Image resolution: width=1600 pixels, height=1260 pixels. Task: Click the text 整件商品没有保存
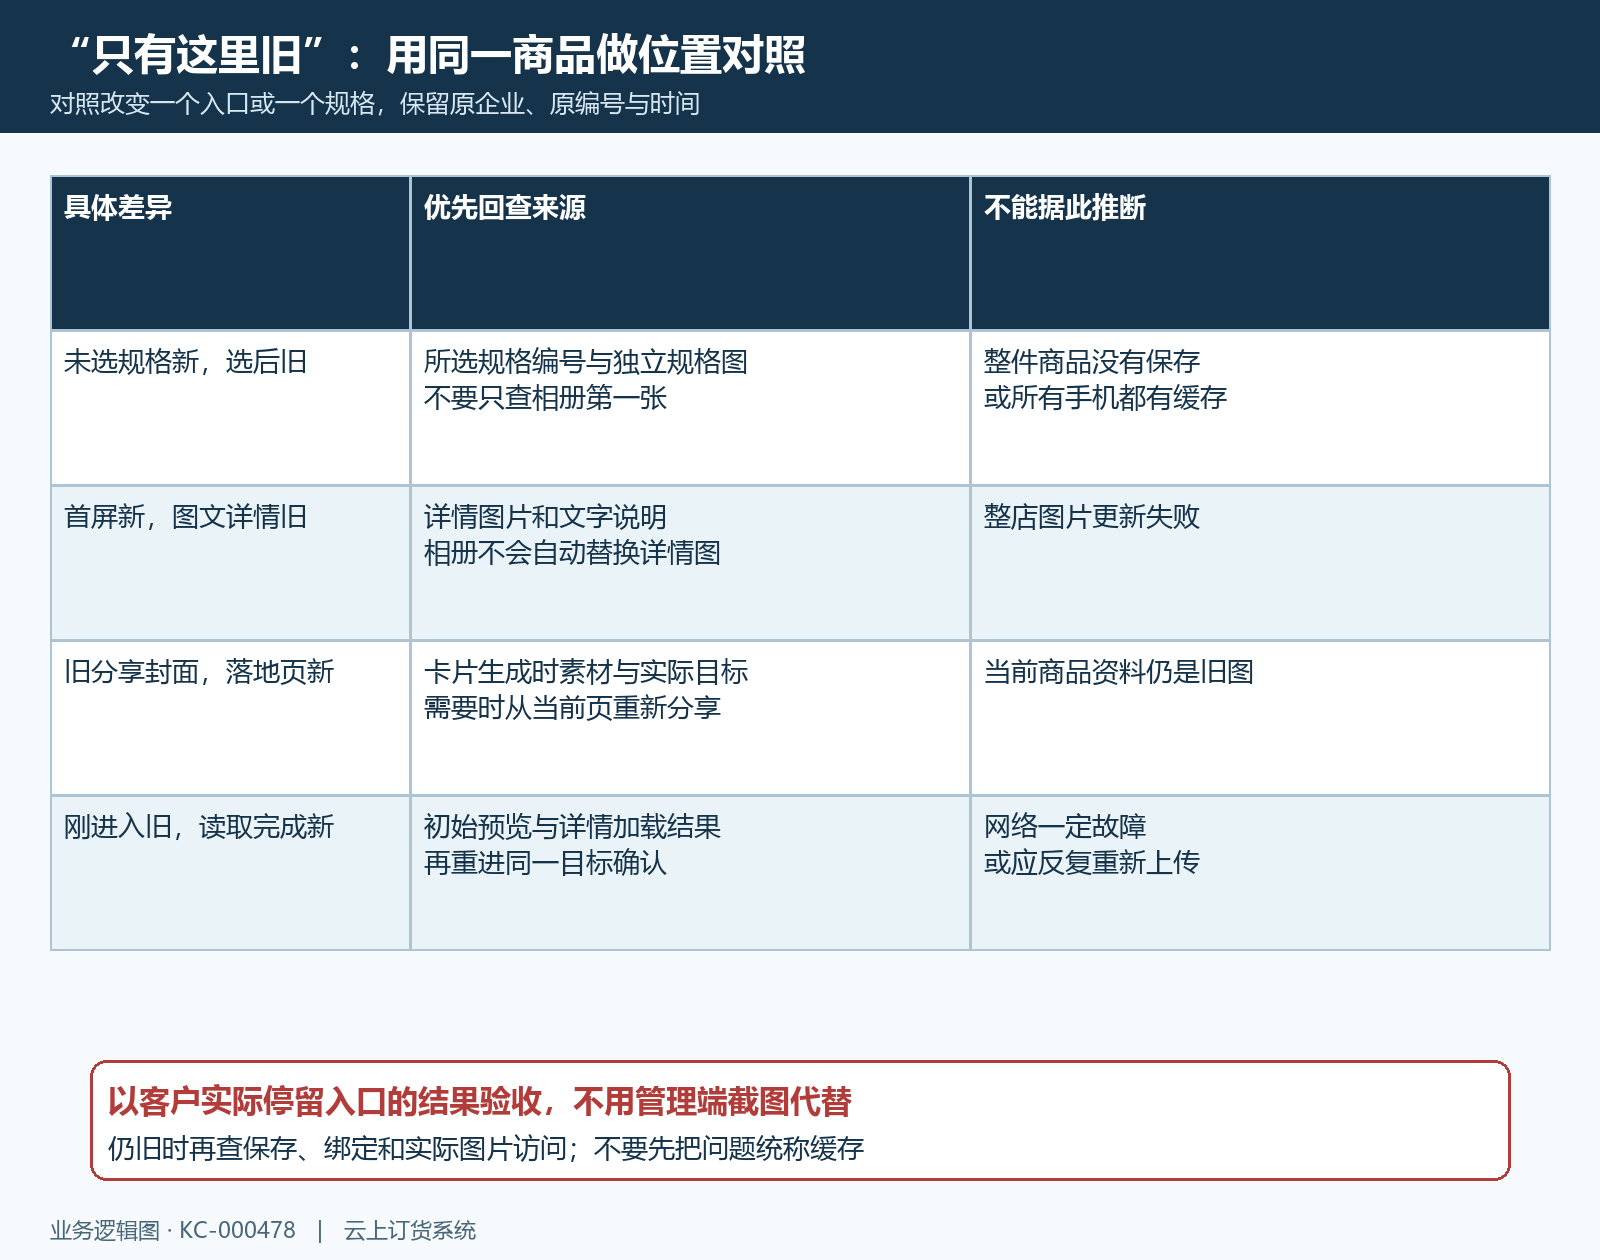(x=1092, y=362)
